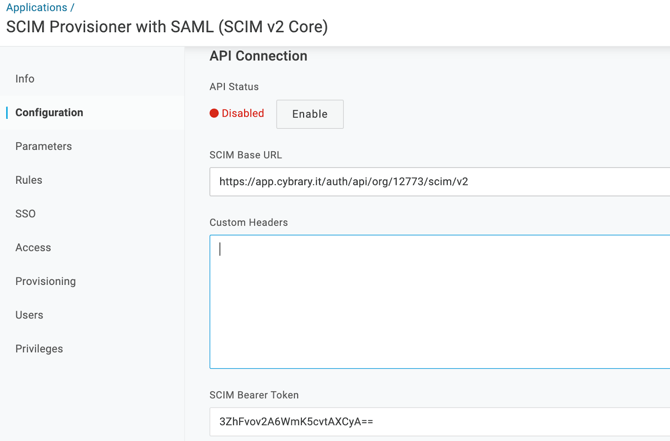Image resolution: width=670 pixels, height=441 pixels.
Task: Open the Parameters section
Action: coord(43,147)
